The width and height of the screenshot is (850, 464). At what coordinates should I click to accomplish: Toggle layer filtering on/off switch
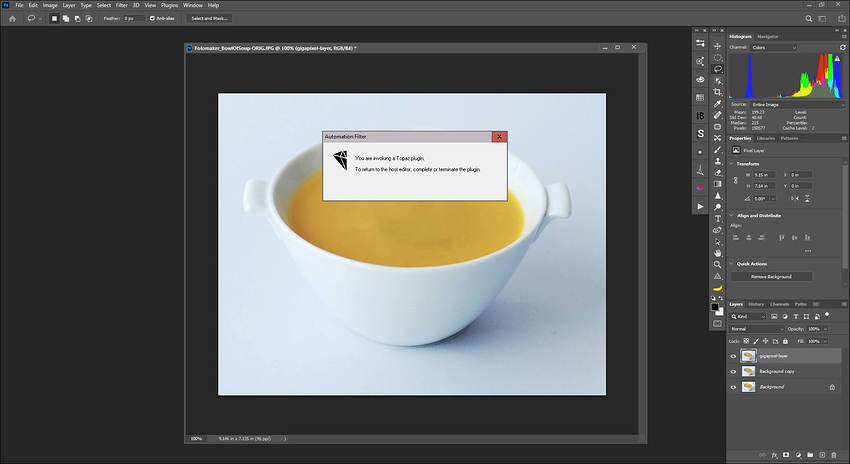[827, 315]
